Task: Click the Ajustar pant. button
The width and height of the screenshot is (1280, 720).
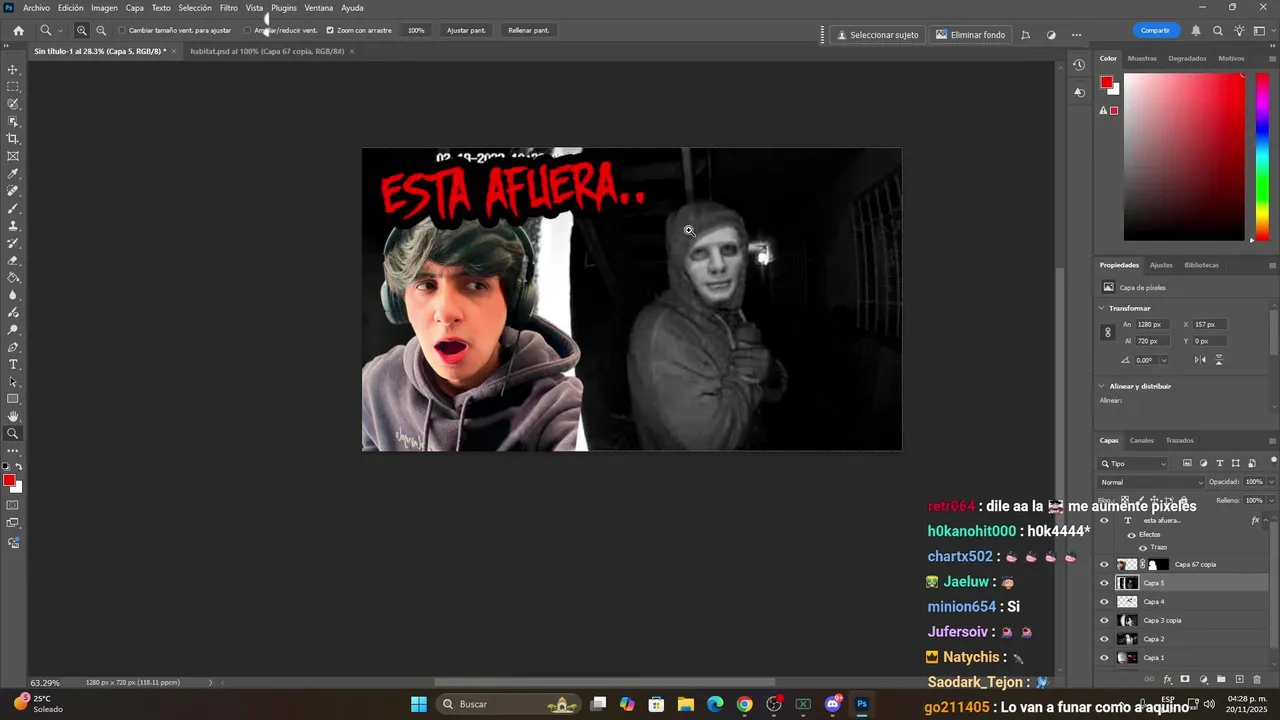Action: pyautogui.click(x=466, y=30)
